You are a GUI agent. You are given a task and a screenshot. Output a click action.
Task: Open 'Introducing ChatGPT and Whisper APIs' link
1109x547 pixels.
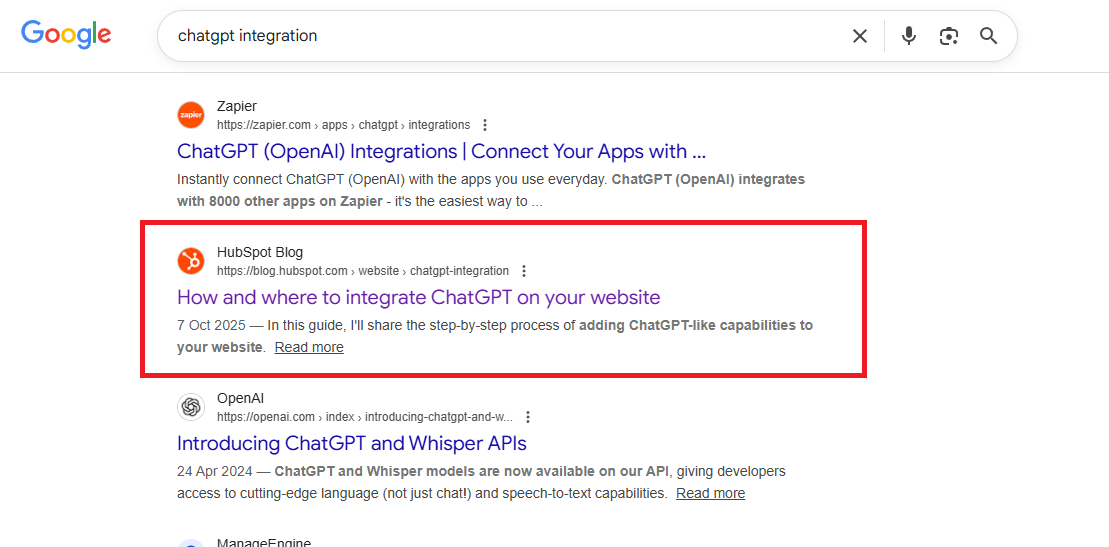coord(351,443)
